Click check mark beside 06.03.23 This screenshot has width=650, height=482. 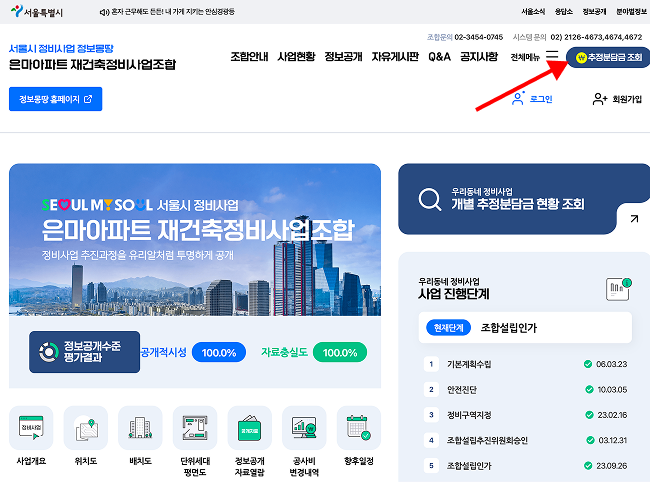[588, 364]
